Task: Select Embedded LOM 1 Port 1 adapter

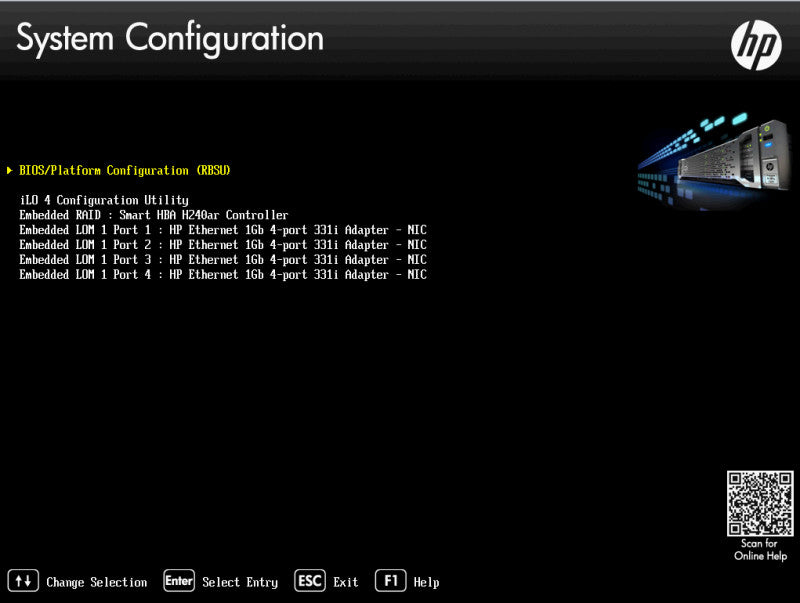Action: 223,230
